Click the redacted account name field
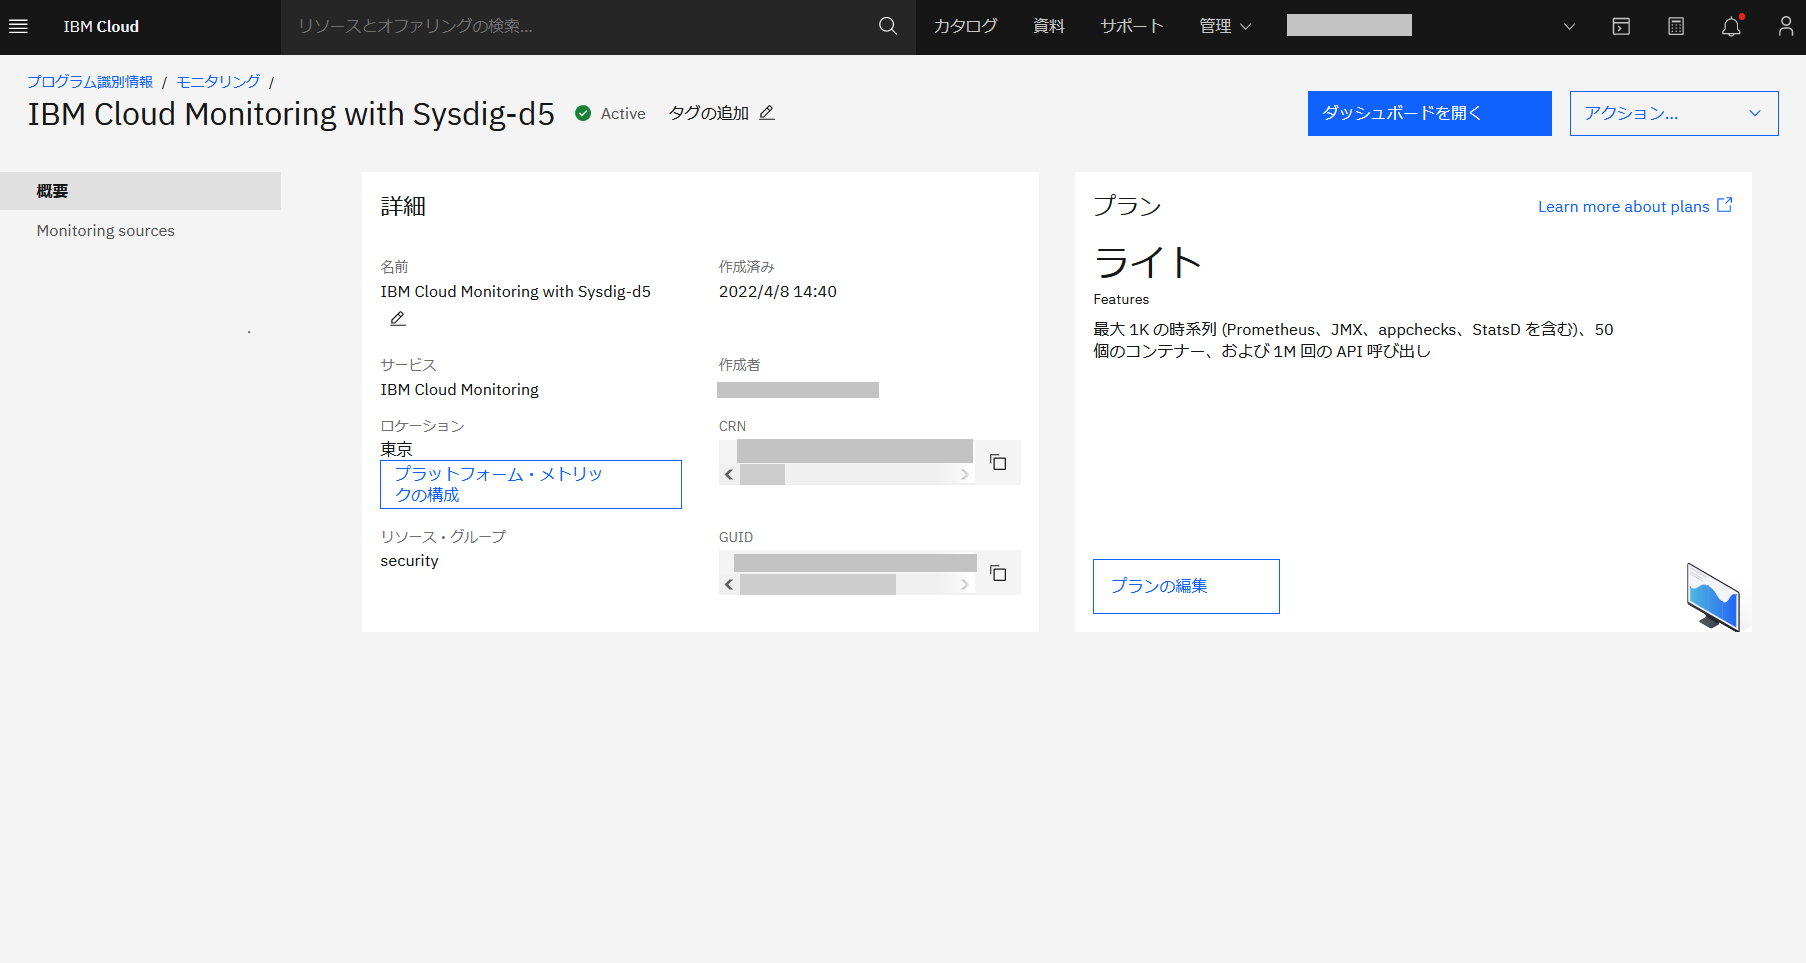 pos(1349,25)
